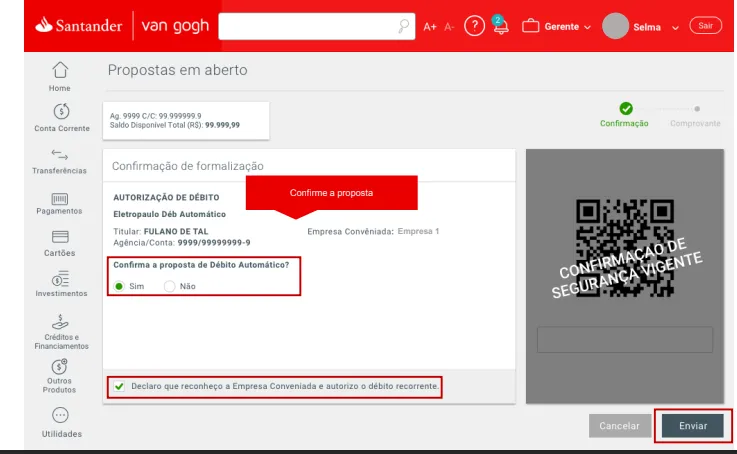Open Cartões card icon

[60, 237]
